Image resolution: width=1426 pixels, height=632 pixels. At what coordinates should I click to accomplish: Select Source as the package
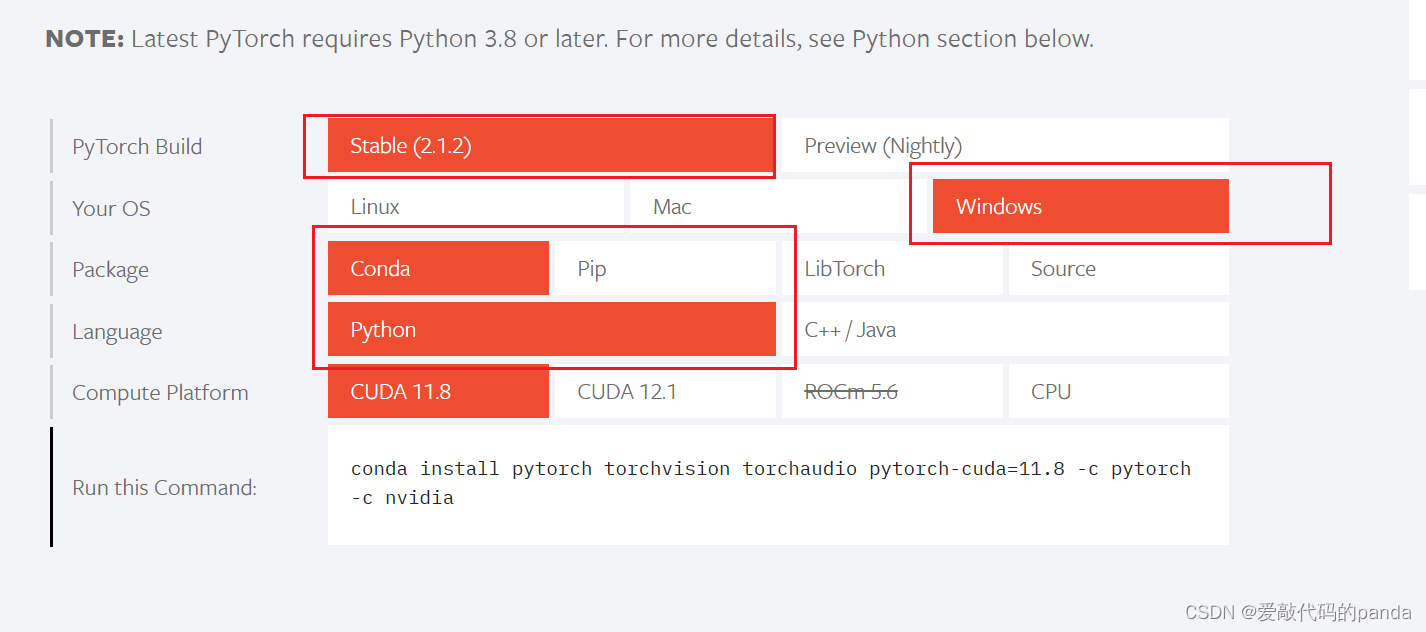tap(1118, 268)
